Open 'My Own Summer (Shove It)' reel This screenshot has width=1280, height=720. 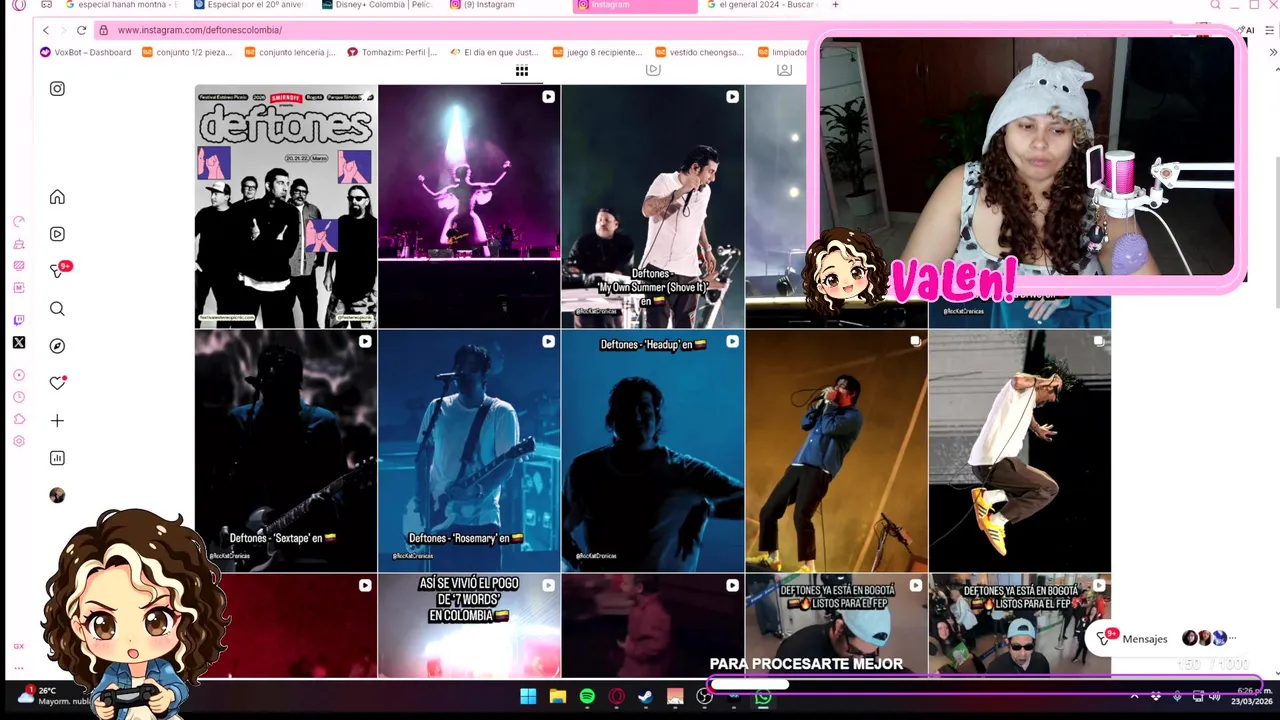[x=653, y=207]
